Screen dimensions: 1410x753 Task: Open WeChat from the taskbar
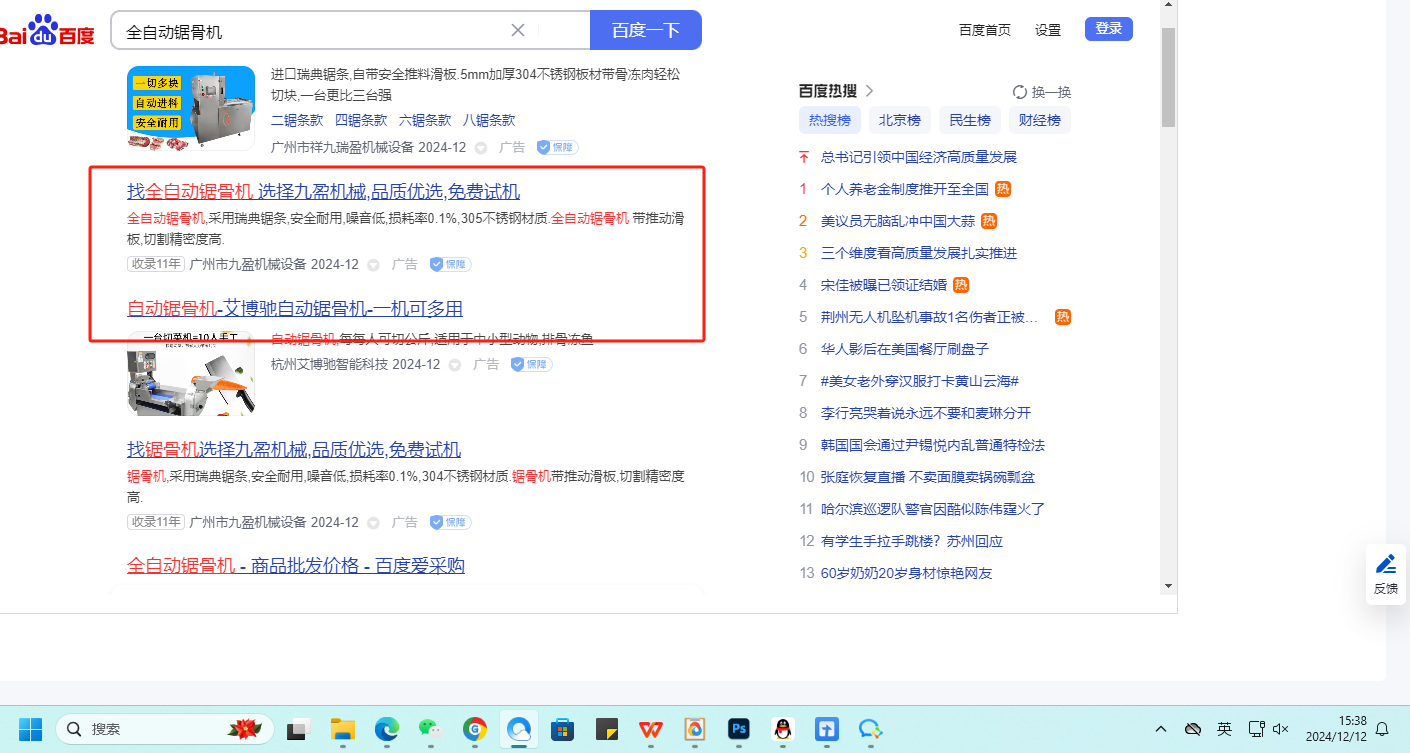tap(430, 729)
